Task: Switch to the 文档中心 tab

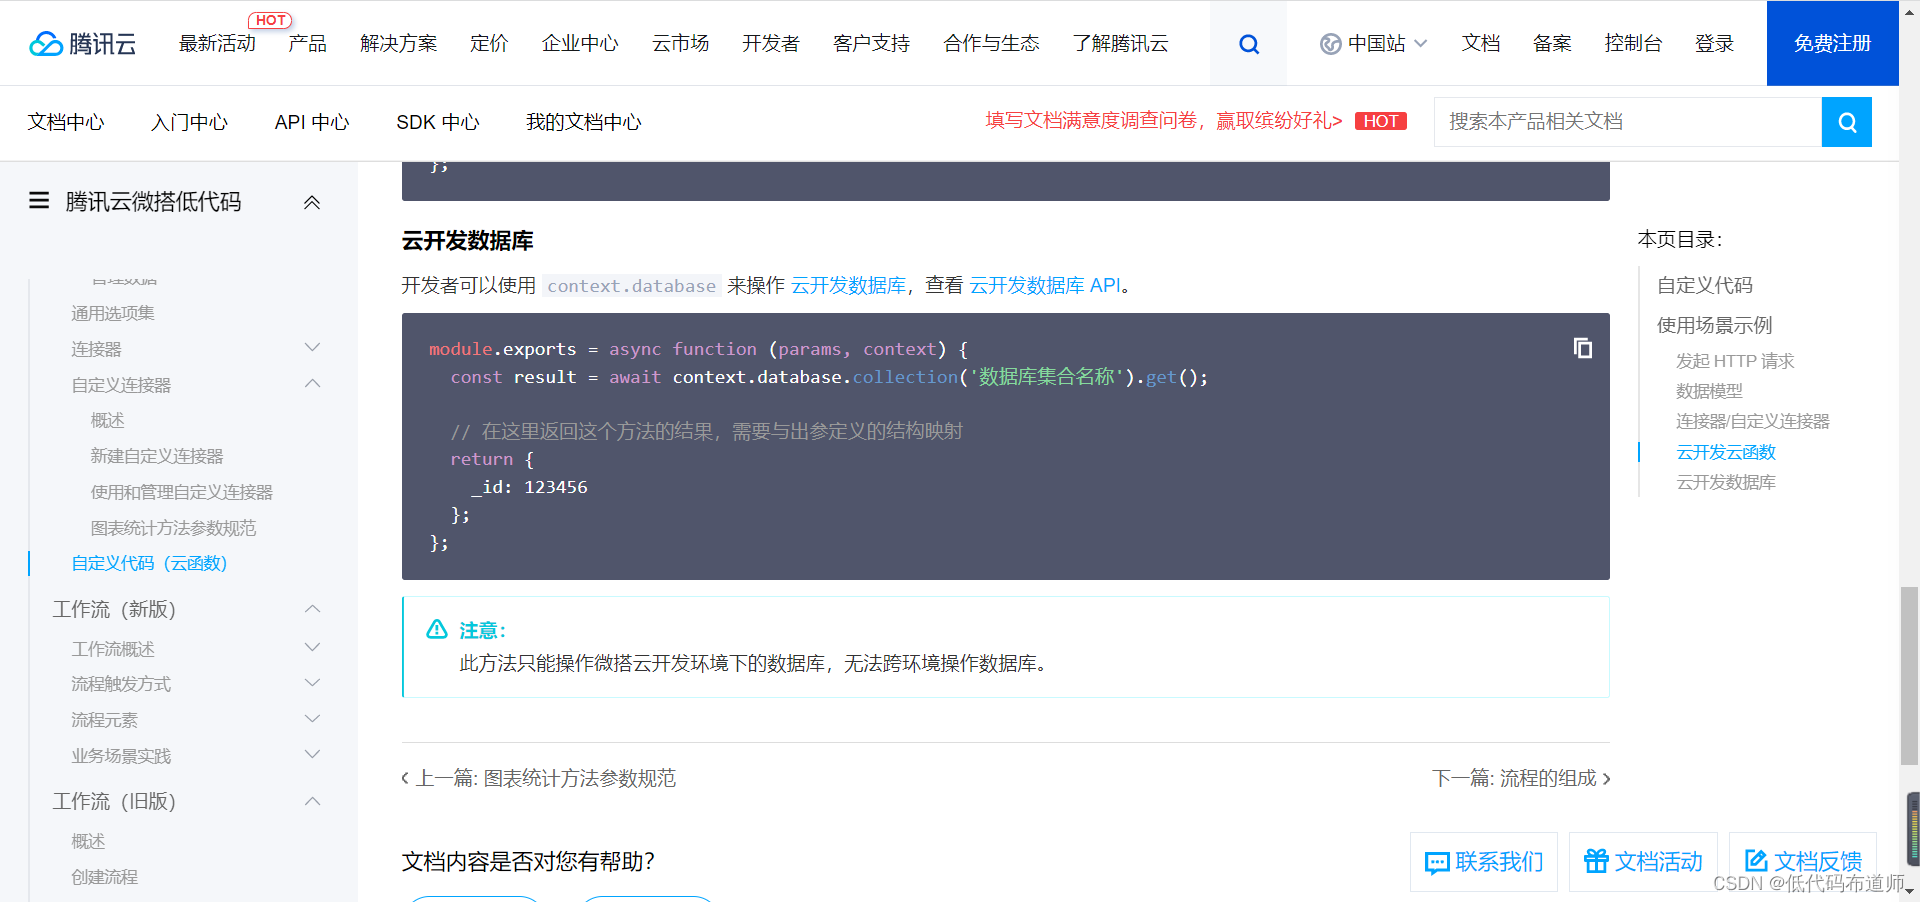Action: click(x=66, y=122)
